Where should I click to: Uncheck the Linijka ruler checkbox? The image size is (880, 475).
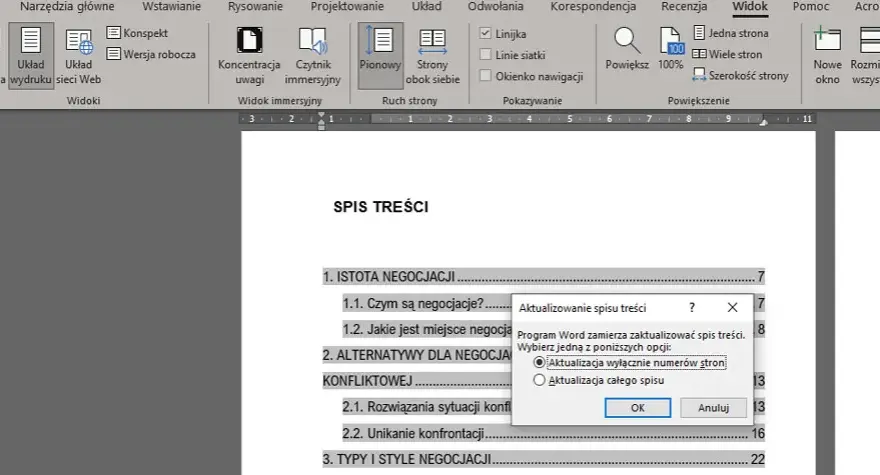coord(485,34)
